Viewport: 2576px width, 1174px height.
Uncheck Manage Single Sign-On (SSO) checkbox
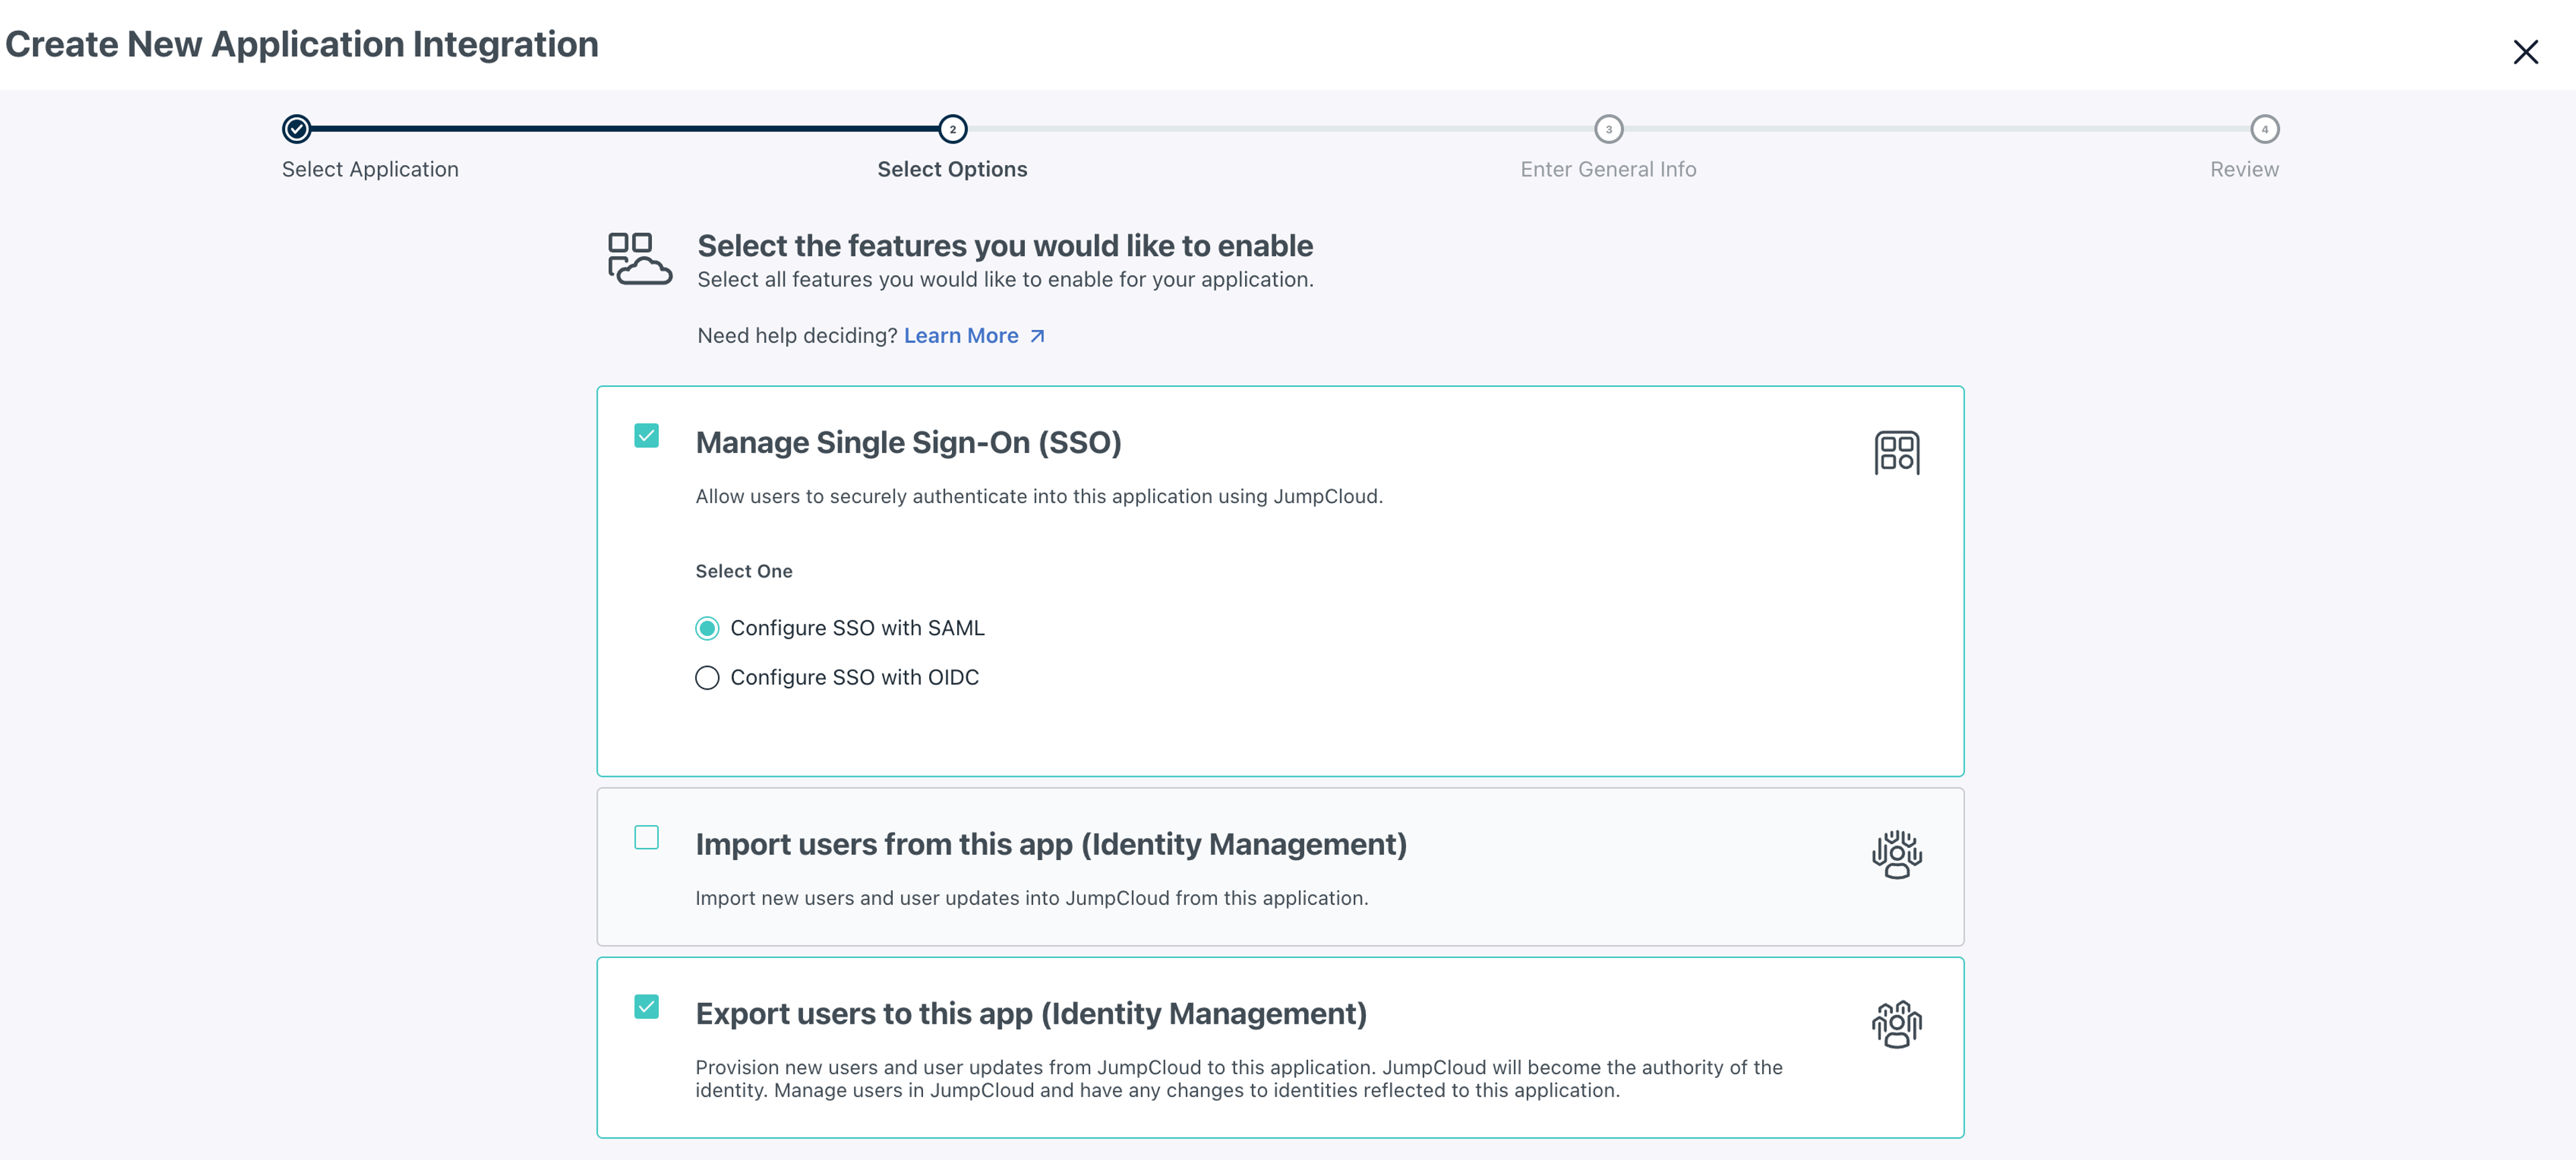(x=646, y=436)
